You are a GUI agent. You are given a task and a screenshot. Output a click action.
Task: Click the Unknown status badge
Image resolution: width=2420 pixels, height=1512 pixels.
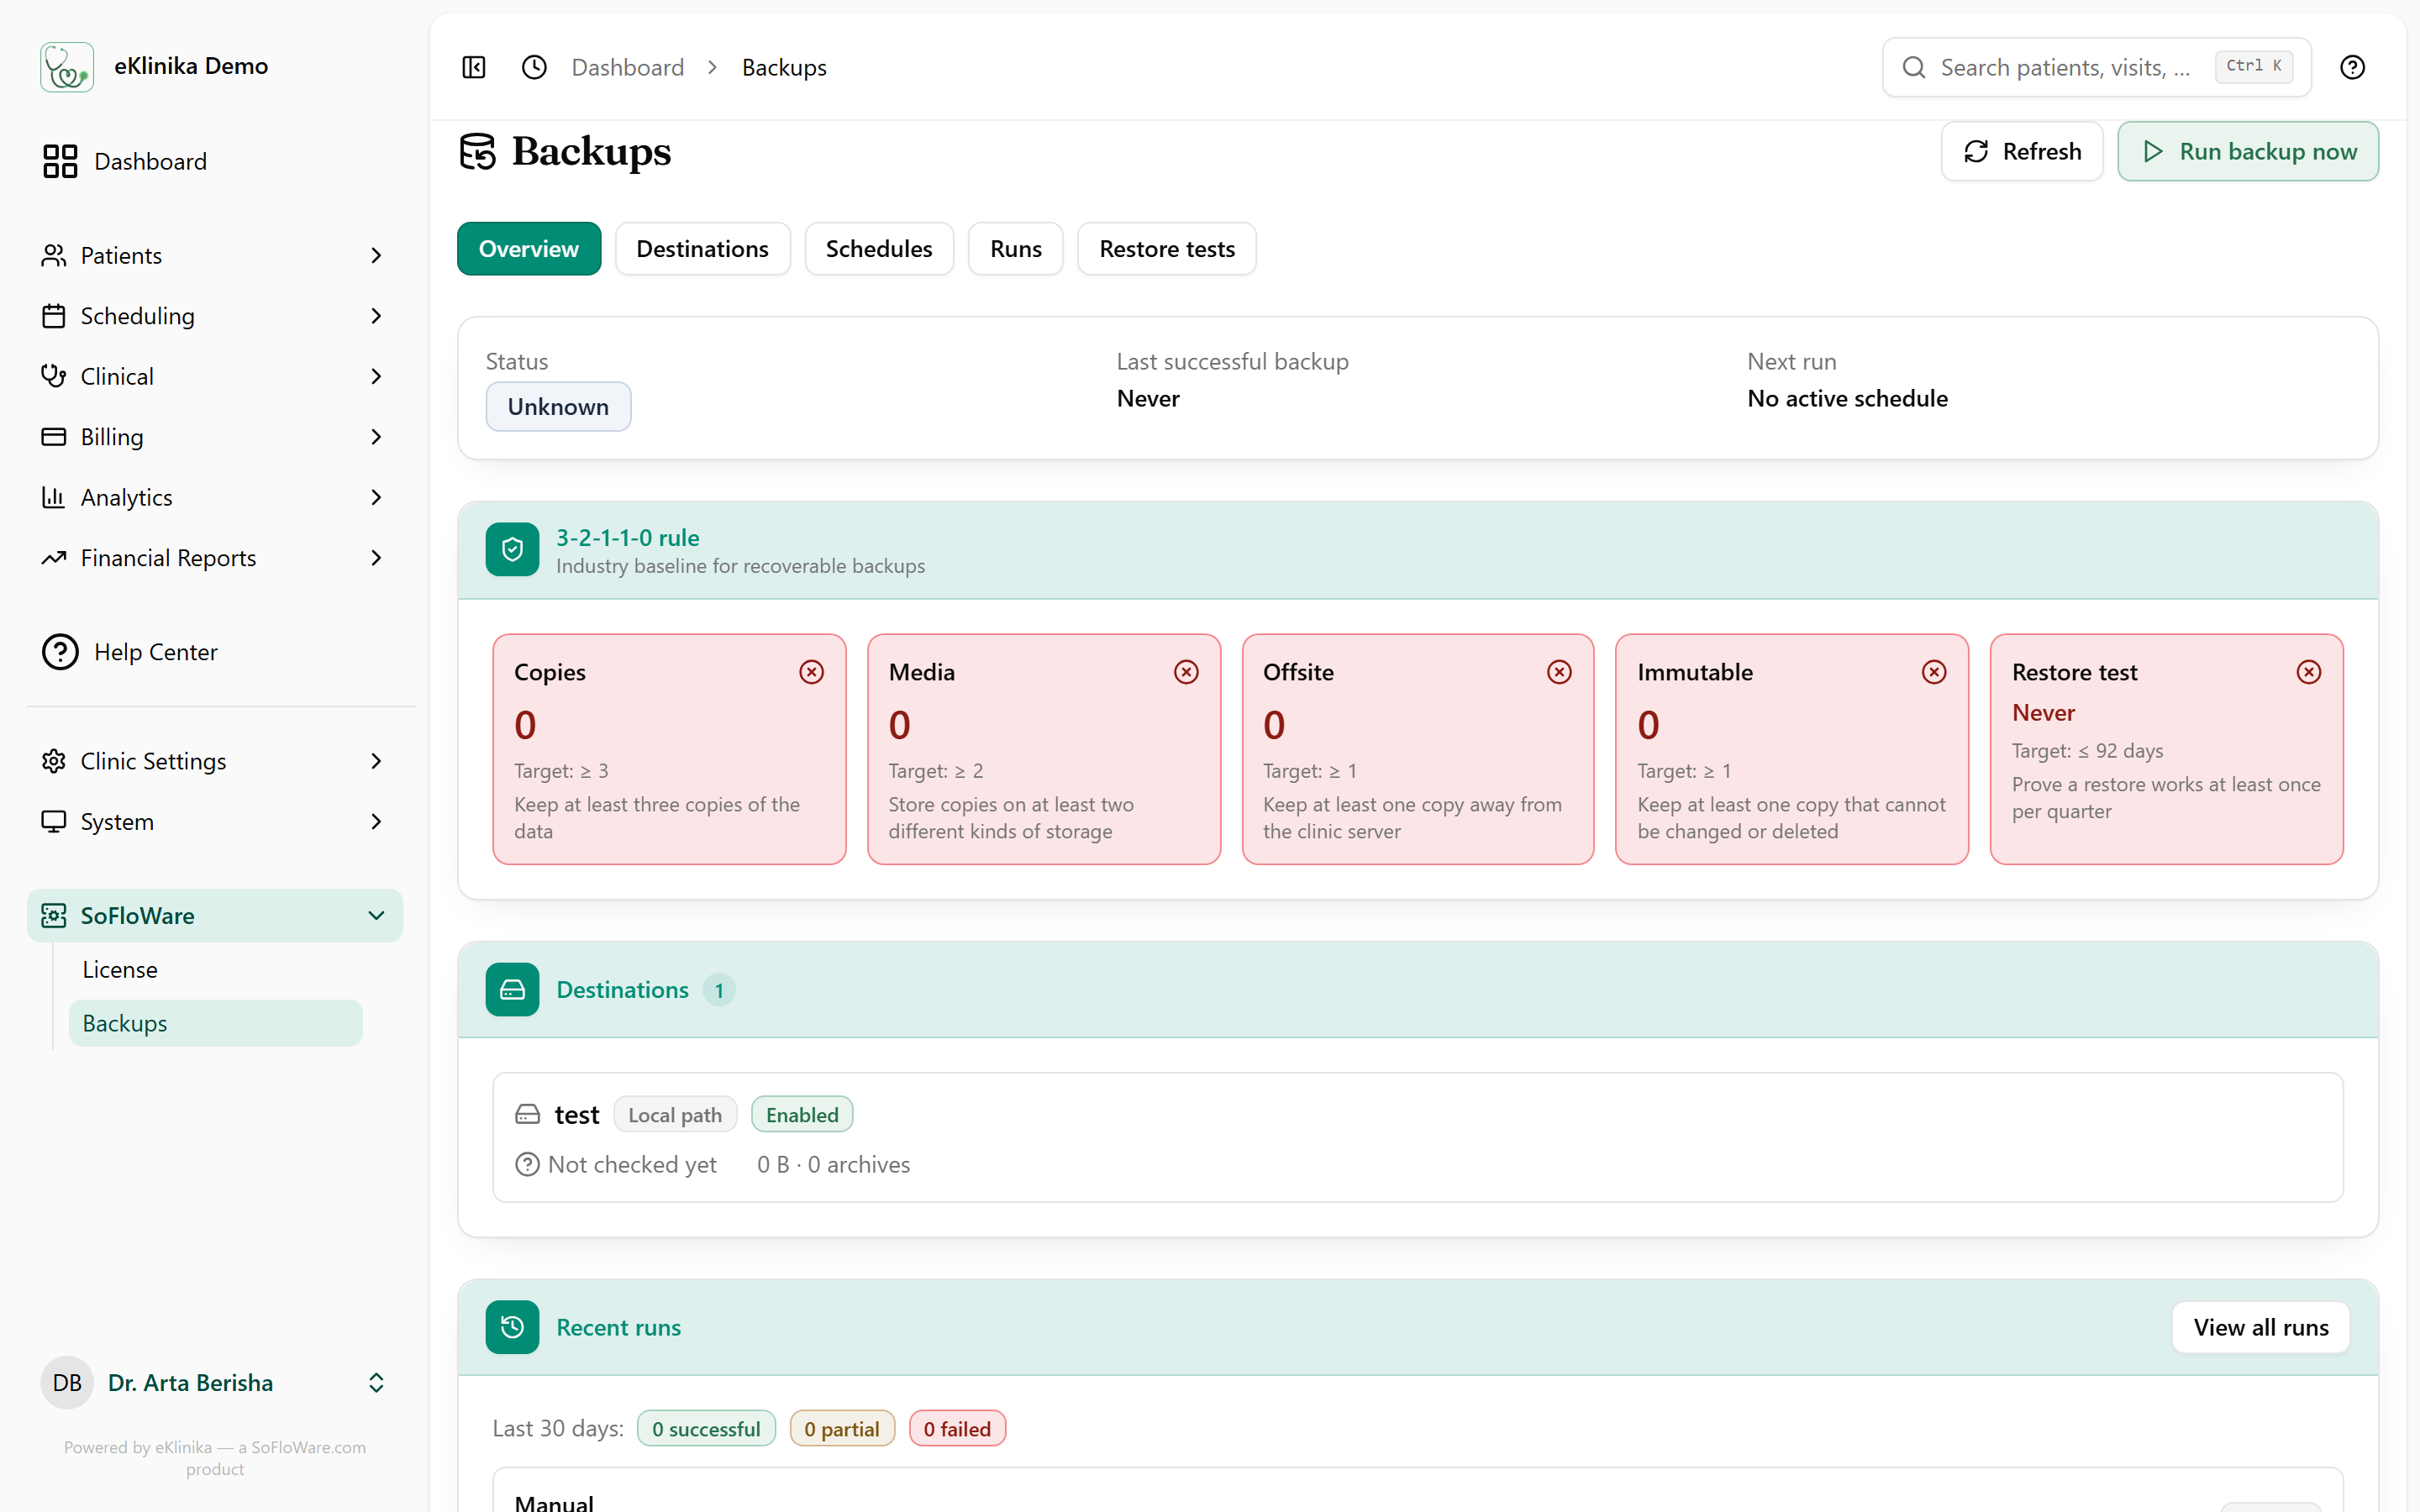point(558,407)
